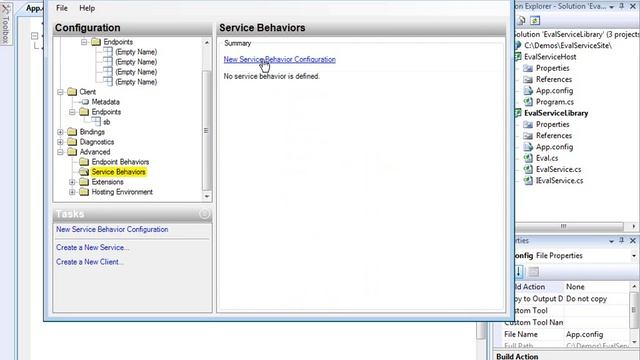Select the sb endpoint
This screenshot has width=640, height=360.
107,122
